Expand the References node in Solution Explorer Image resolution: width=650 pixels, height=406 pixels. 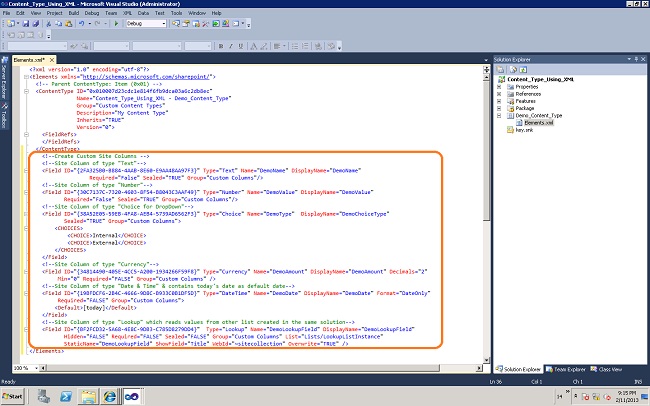500,93
